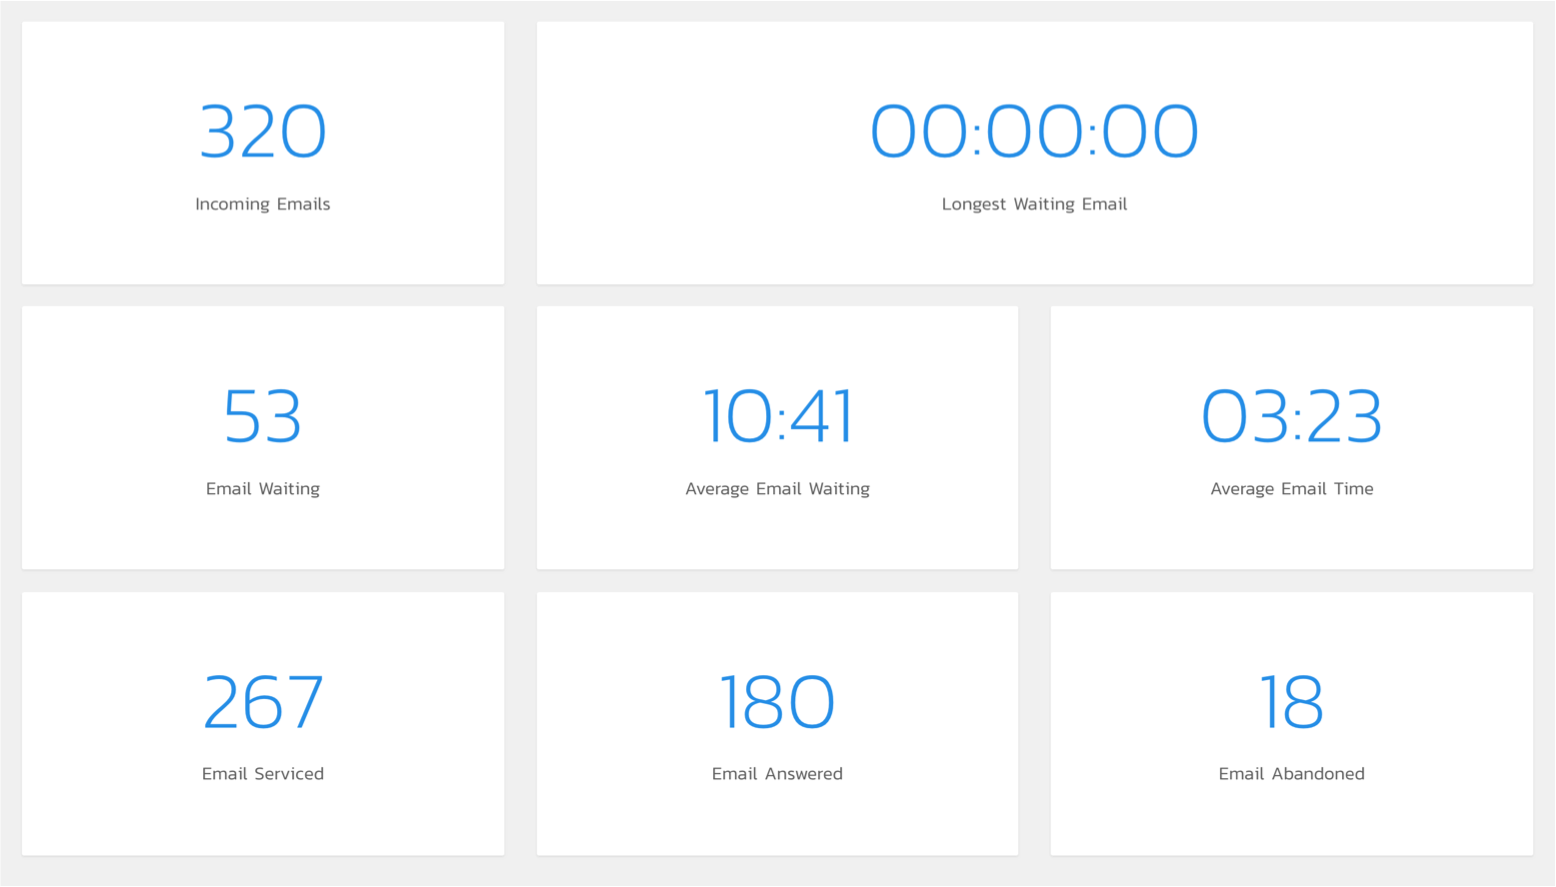Click the 320 incoming emails value
The image size is (1556, 887).
(263, 132)
